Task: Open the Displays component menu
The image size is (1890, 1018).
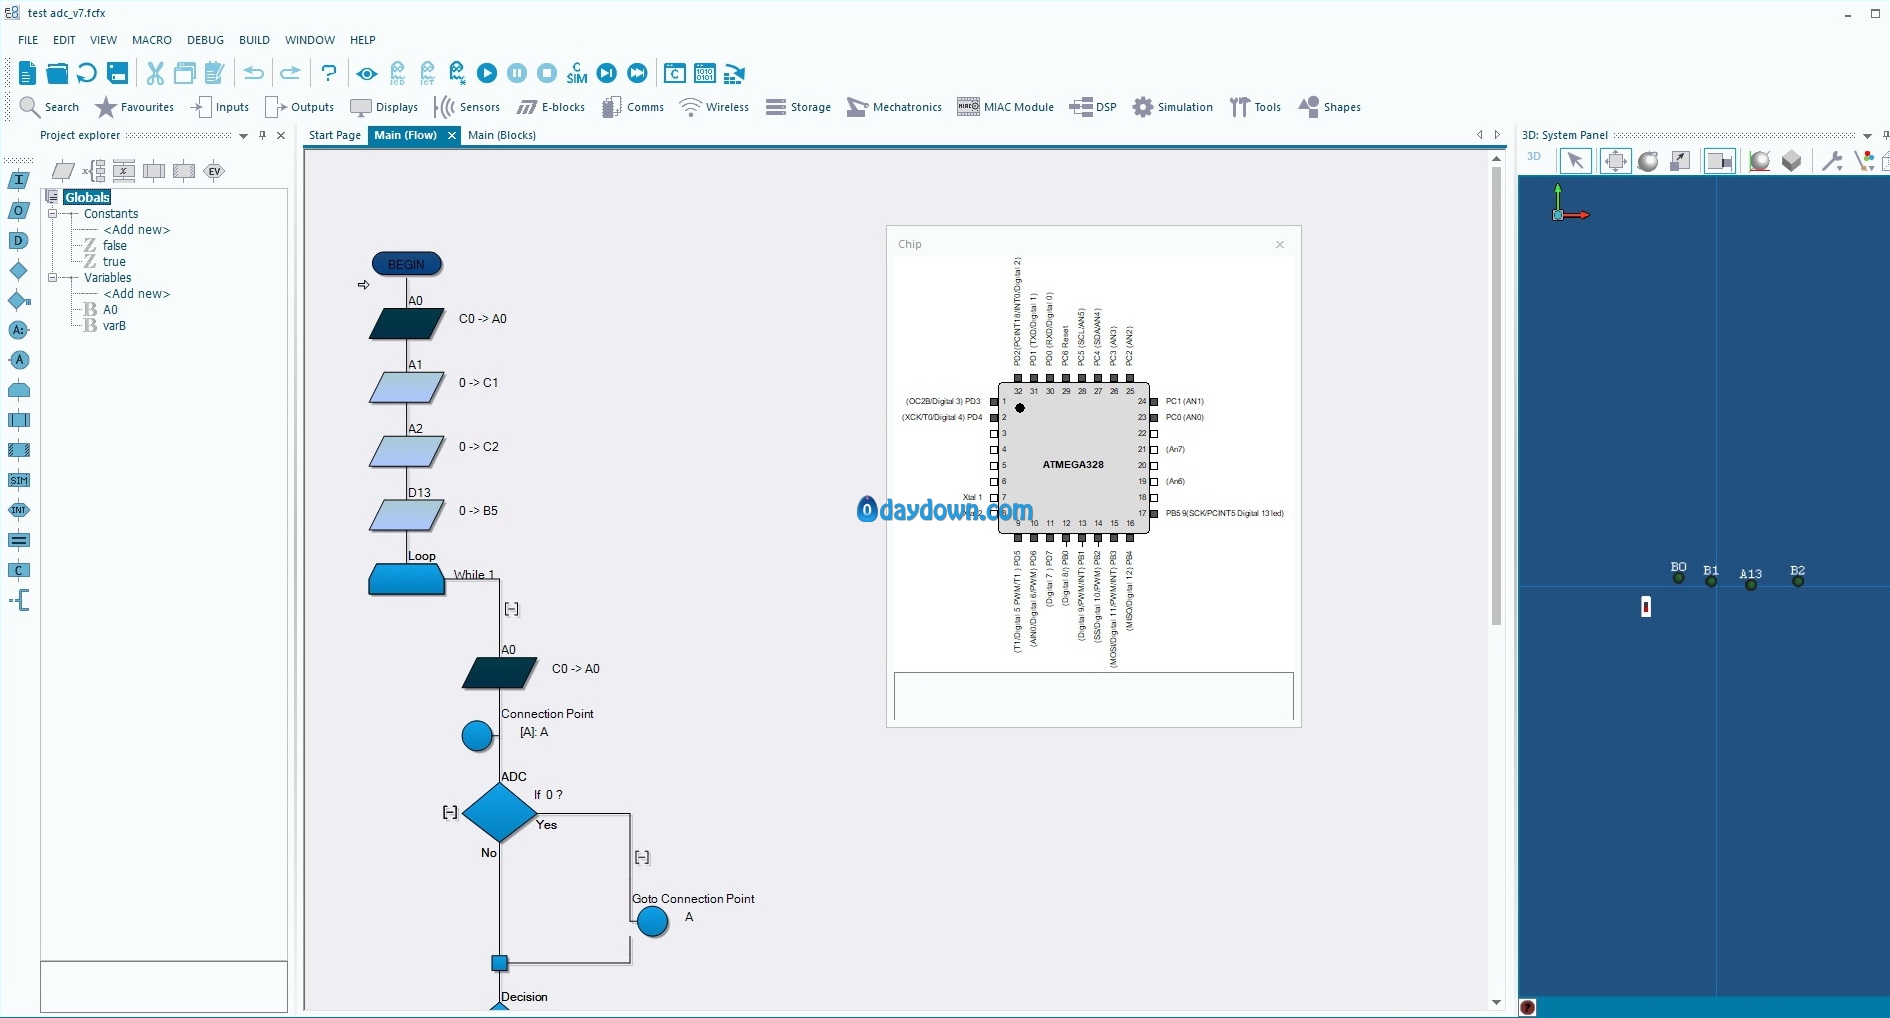Action: [384, 107]
